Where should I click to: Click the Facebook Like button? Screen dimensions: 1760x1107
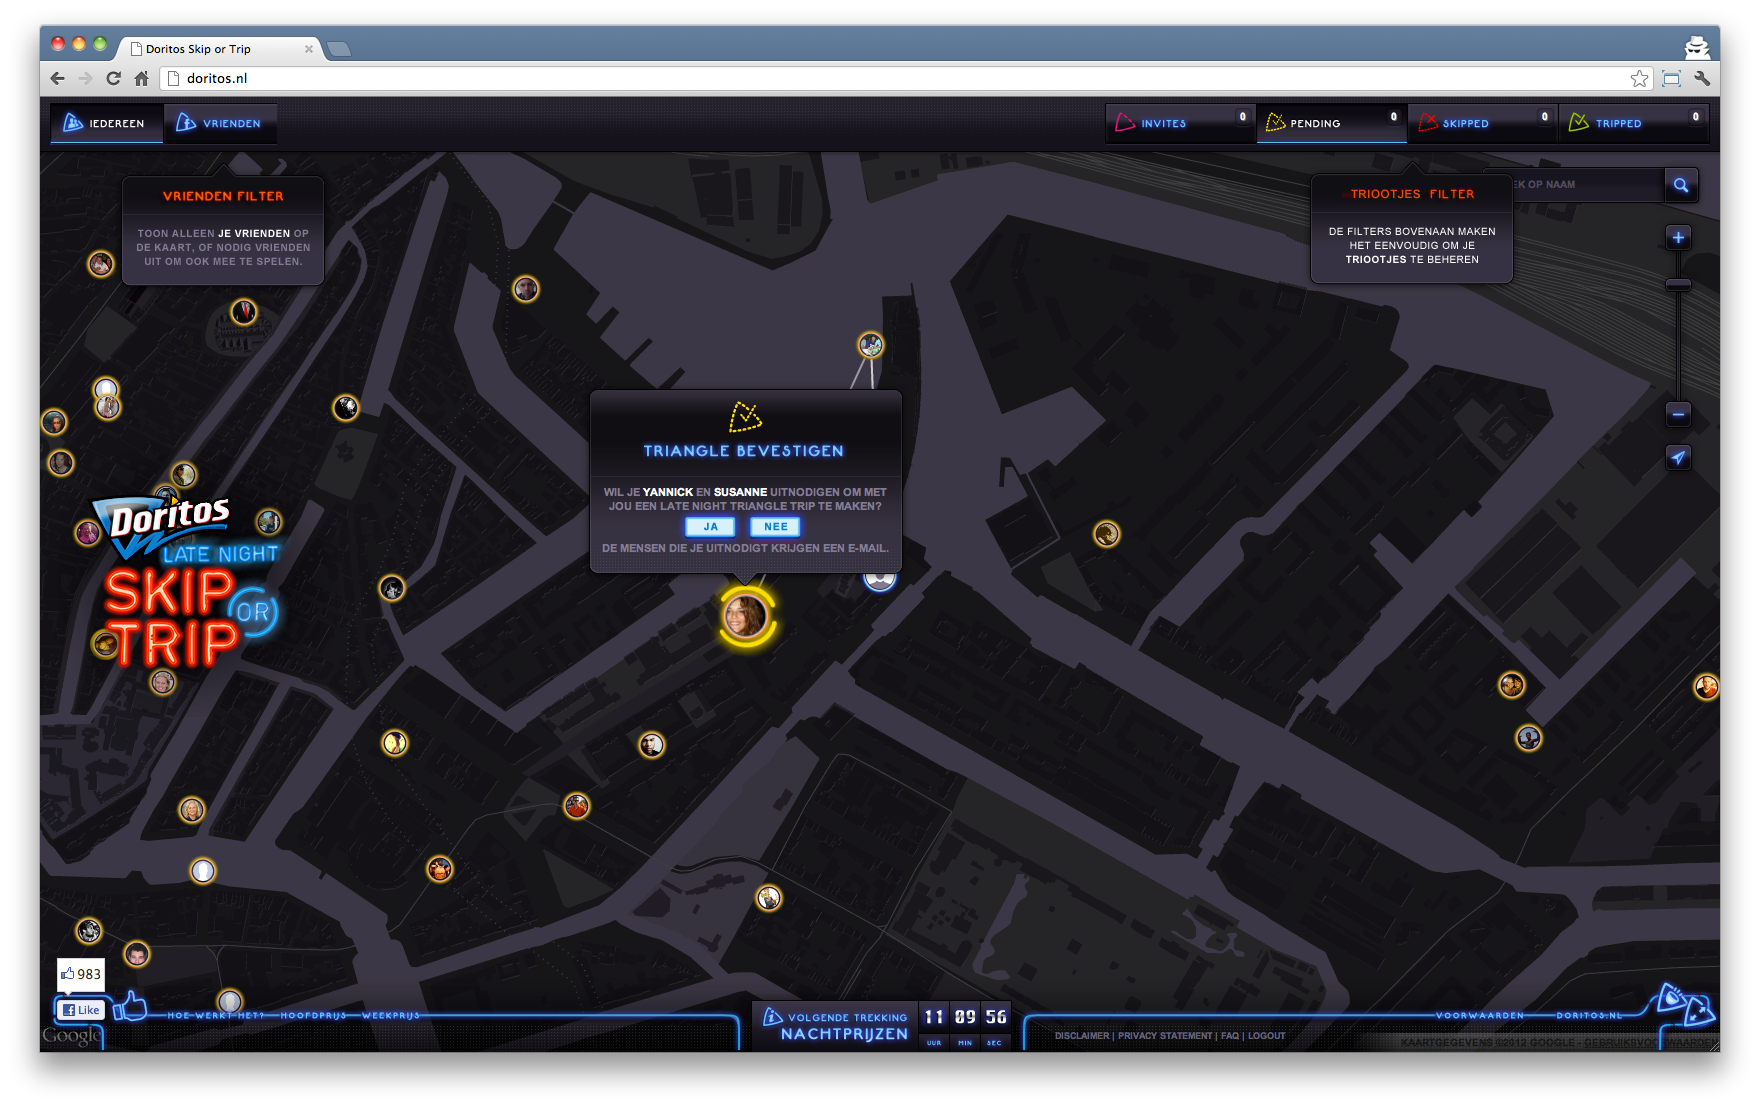80,1010
